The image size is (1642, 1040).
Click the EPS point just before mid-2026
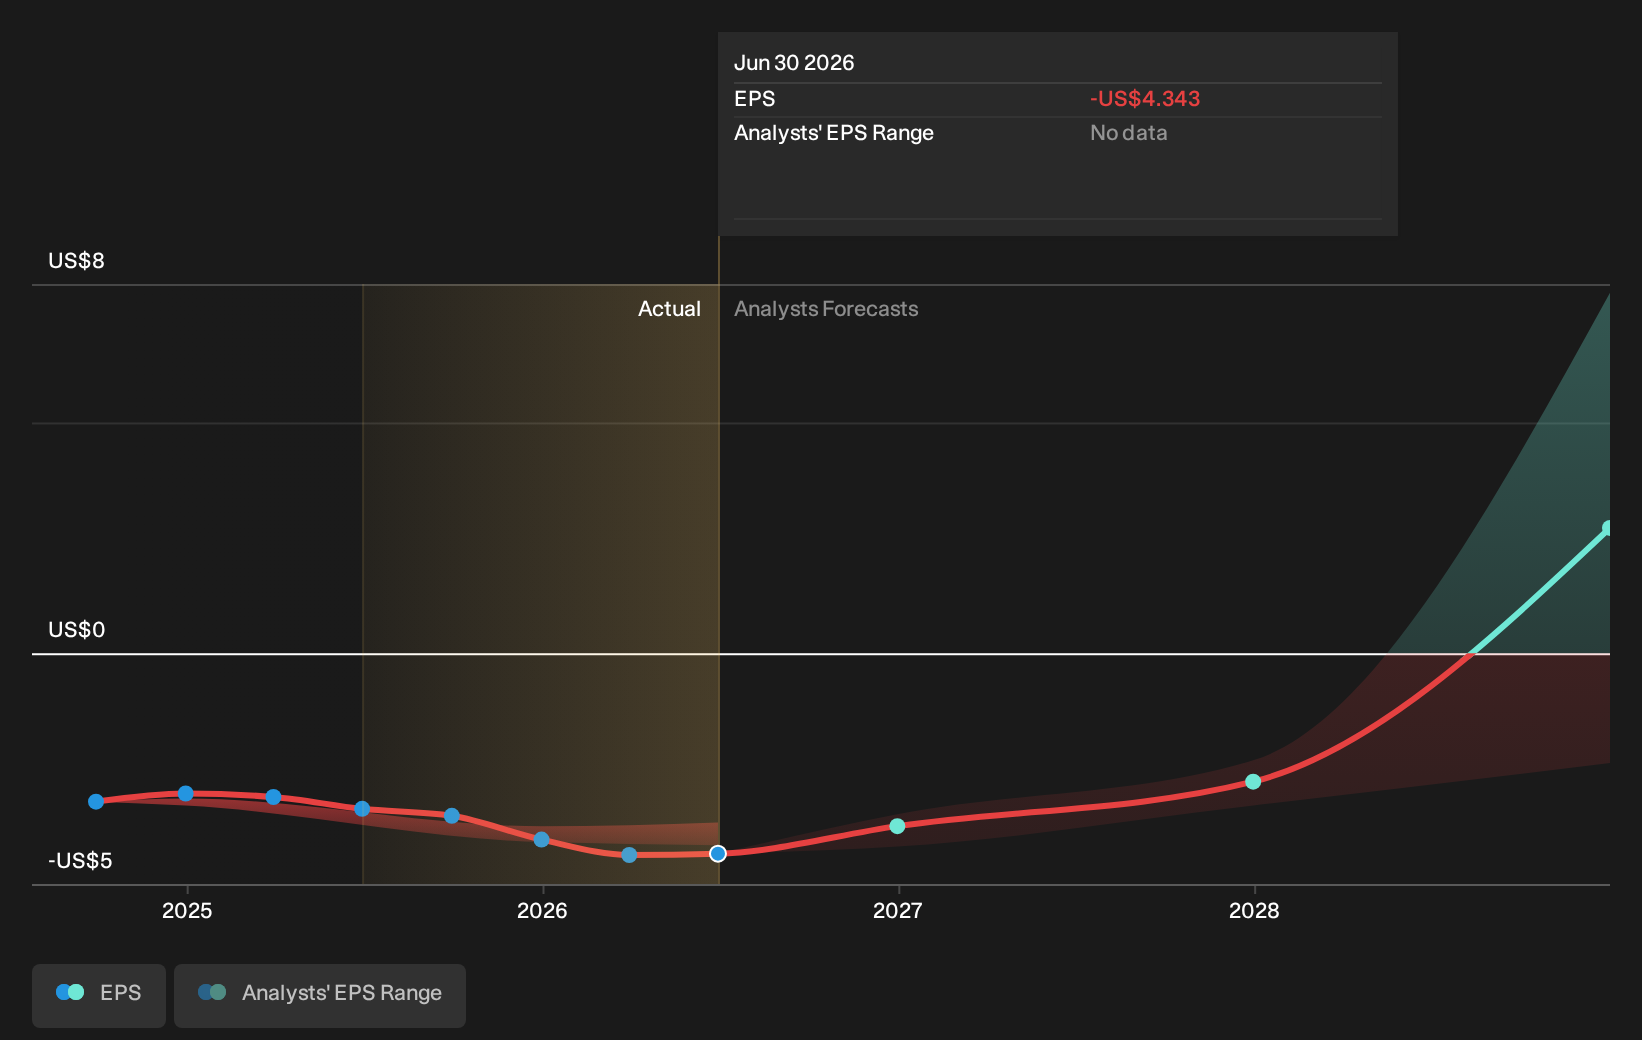coord(629,855)
